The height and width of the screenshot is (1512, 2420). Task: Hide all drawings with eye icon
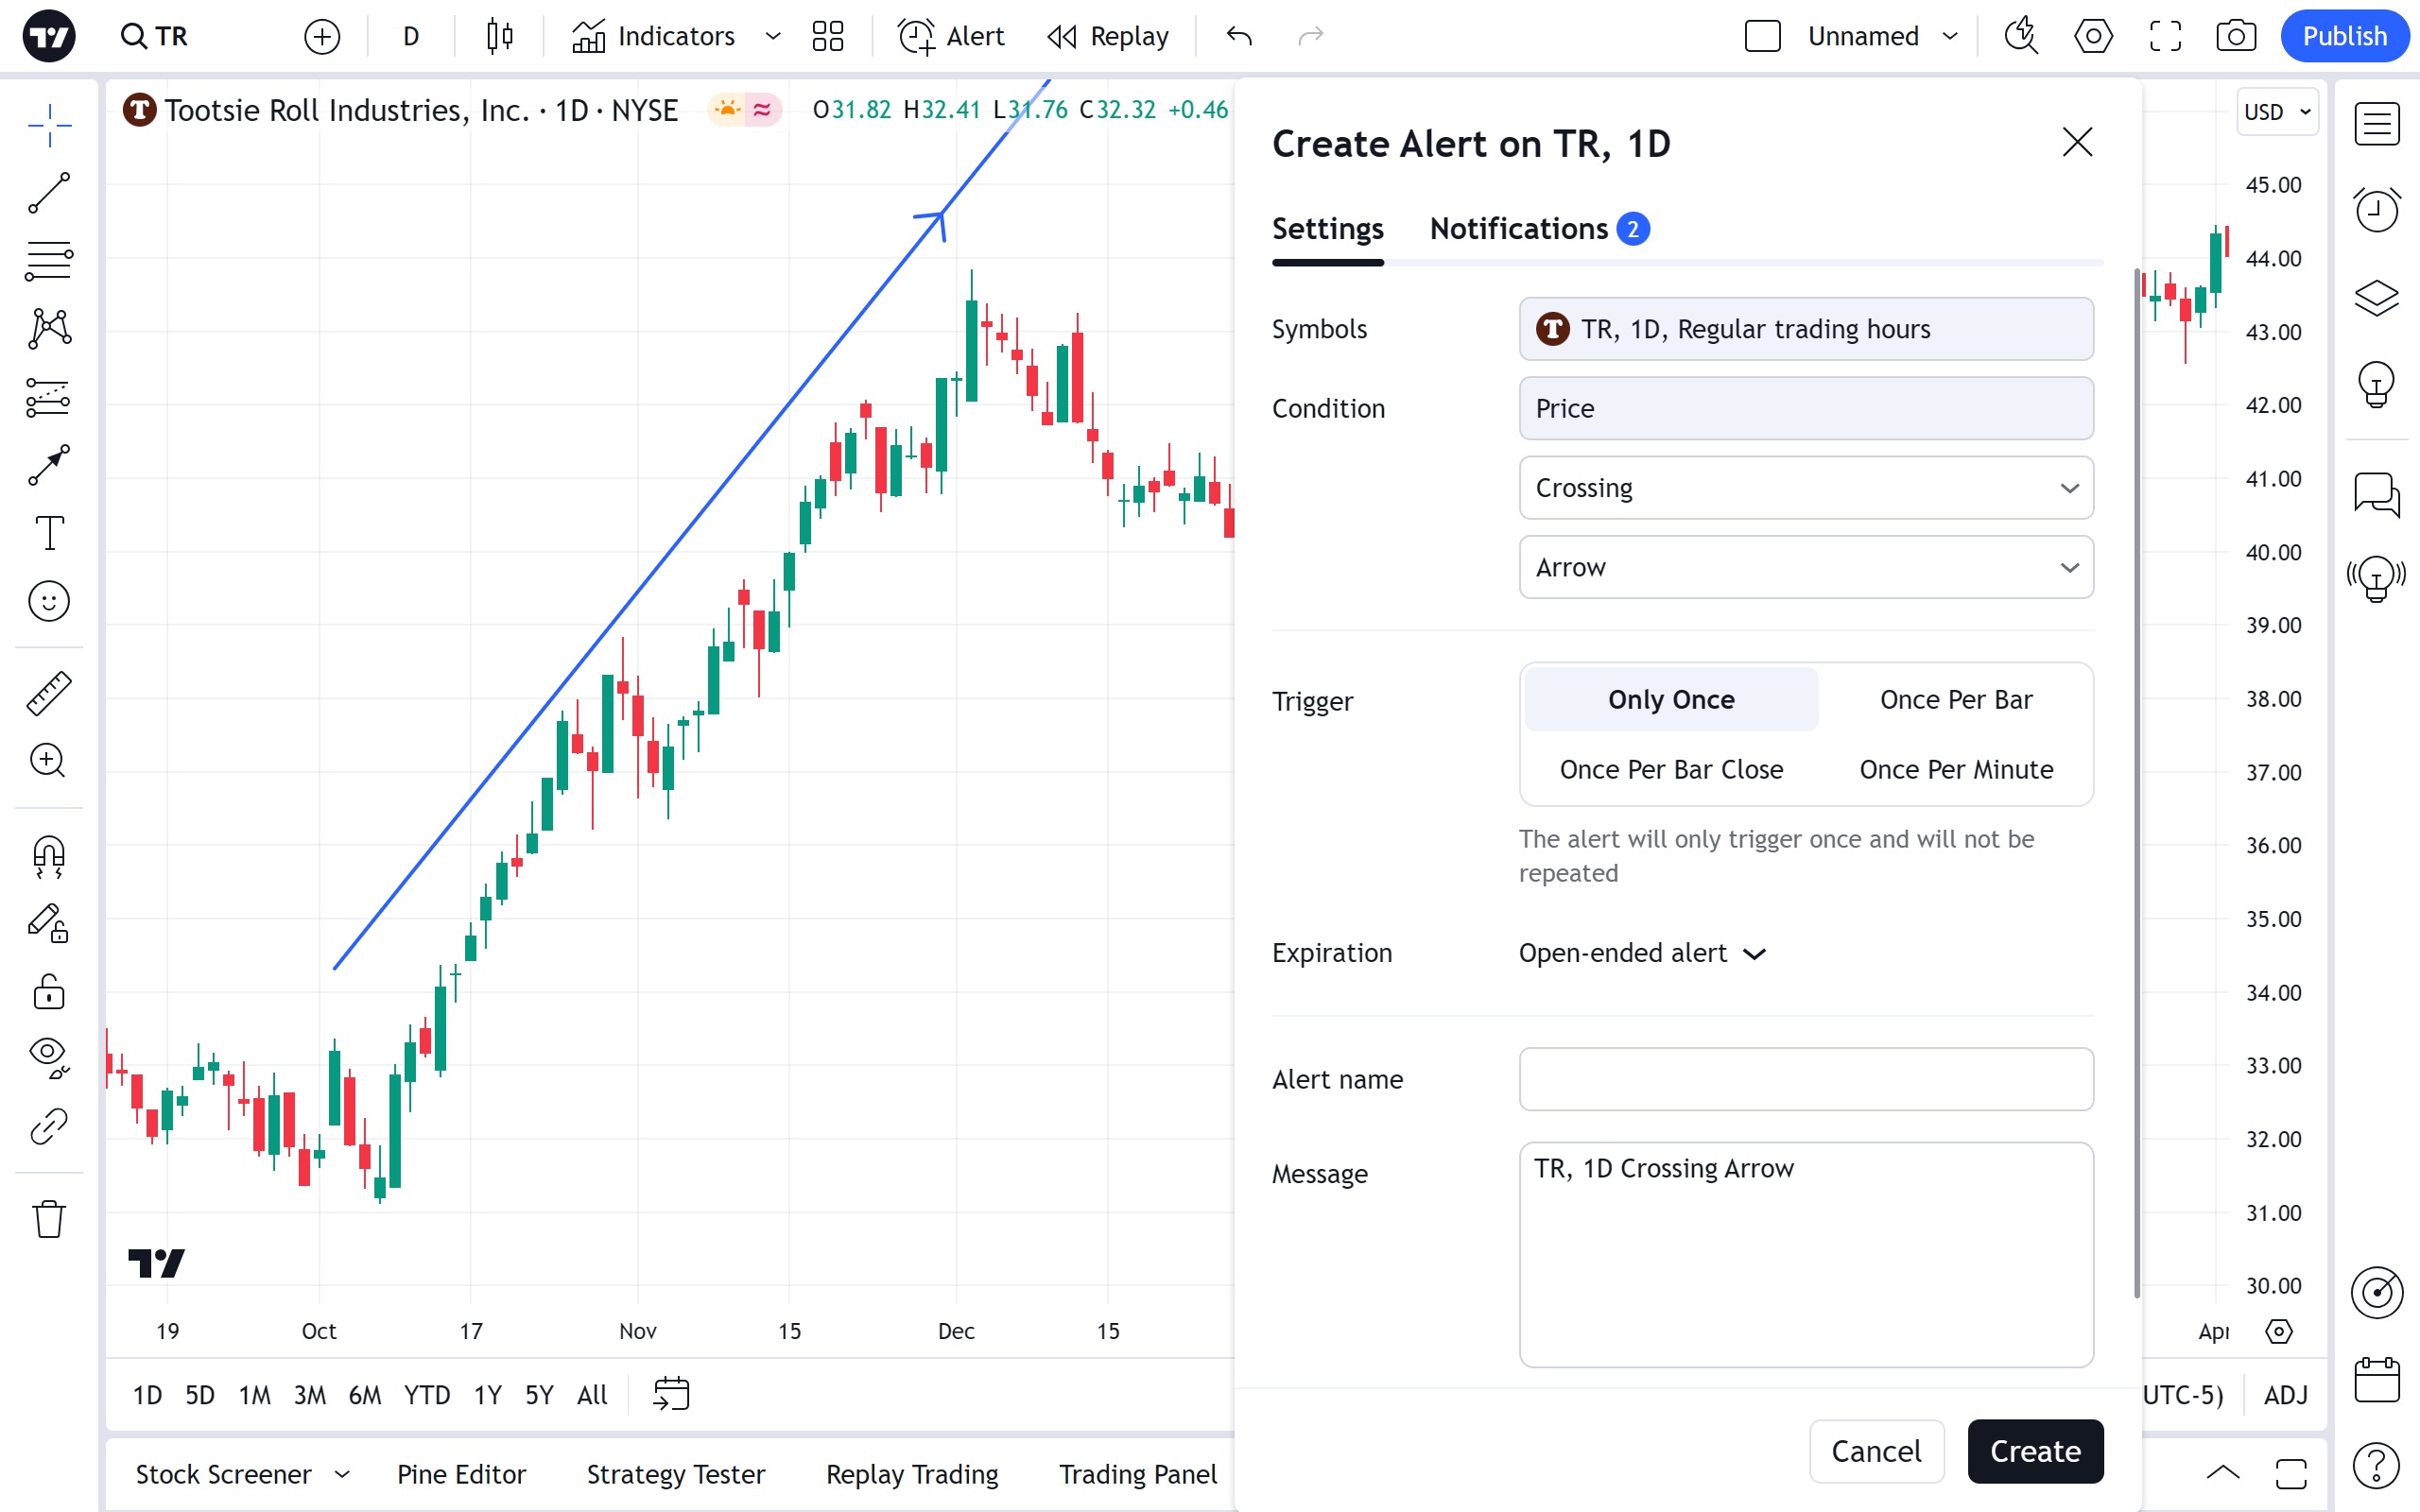coord(49,1055)
